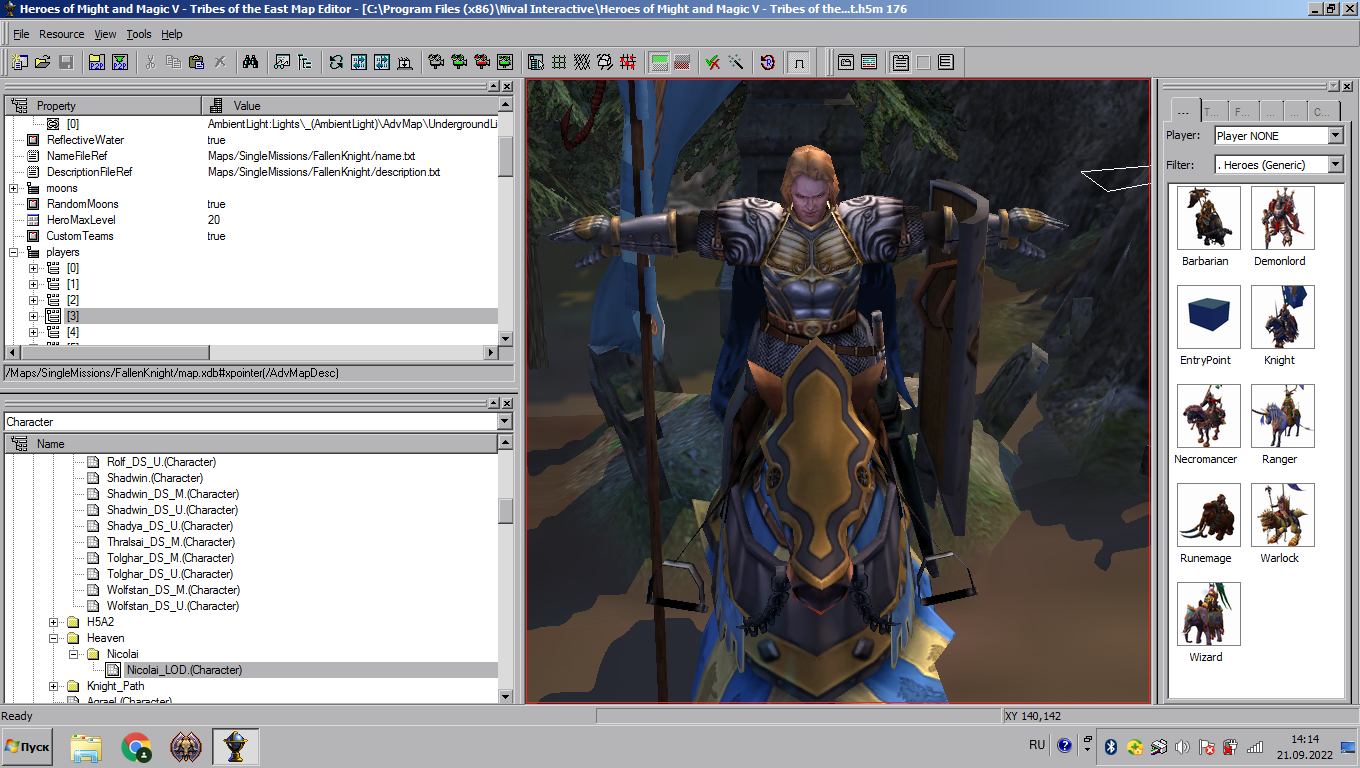This screenshot has height=768, width=1360.
Task: Open the Пуск Start button
Action: [28, 747]
